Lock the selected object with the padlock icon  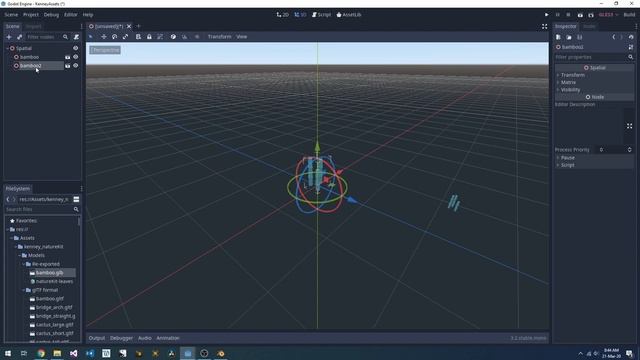click(x=149, y=37)
